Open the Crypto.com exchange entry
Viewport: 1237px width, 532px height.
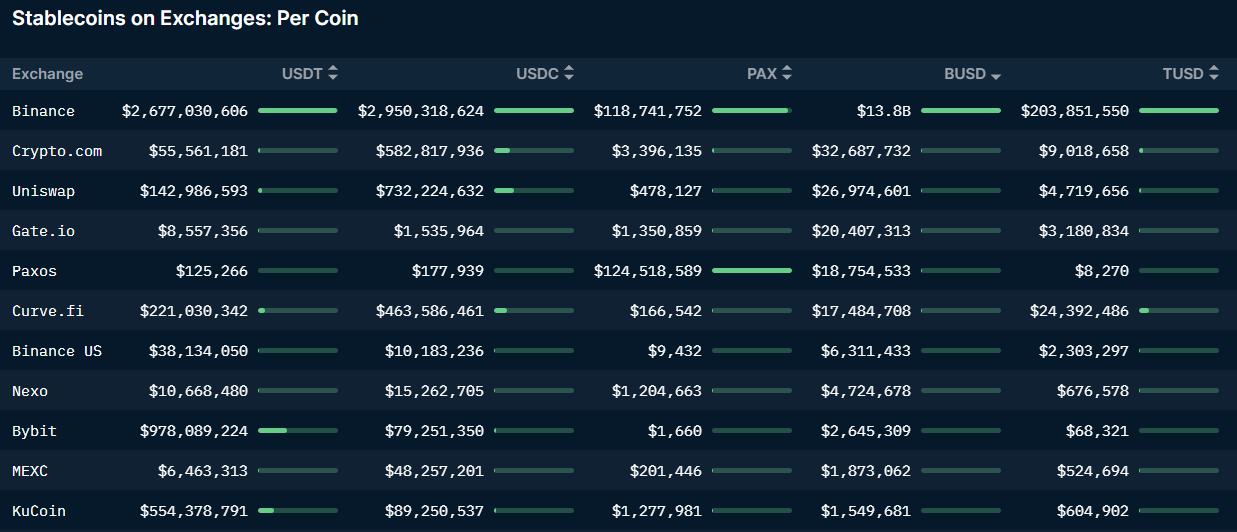tap(57, 151)
